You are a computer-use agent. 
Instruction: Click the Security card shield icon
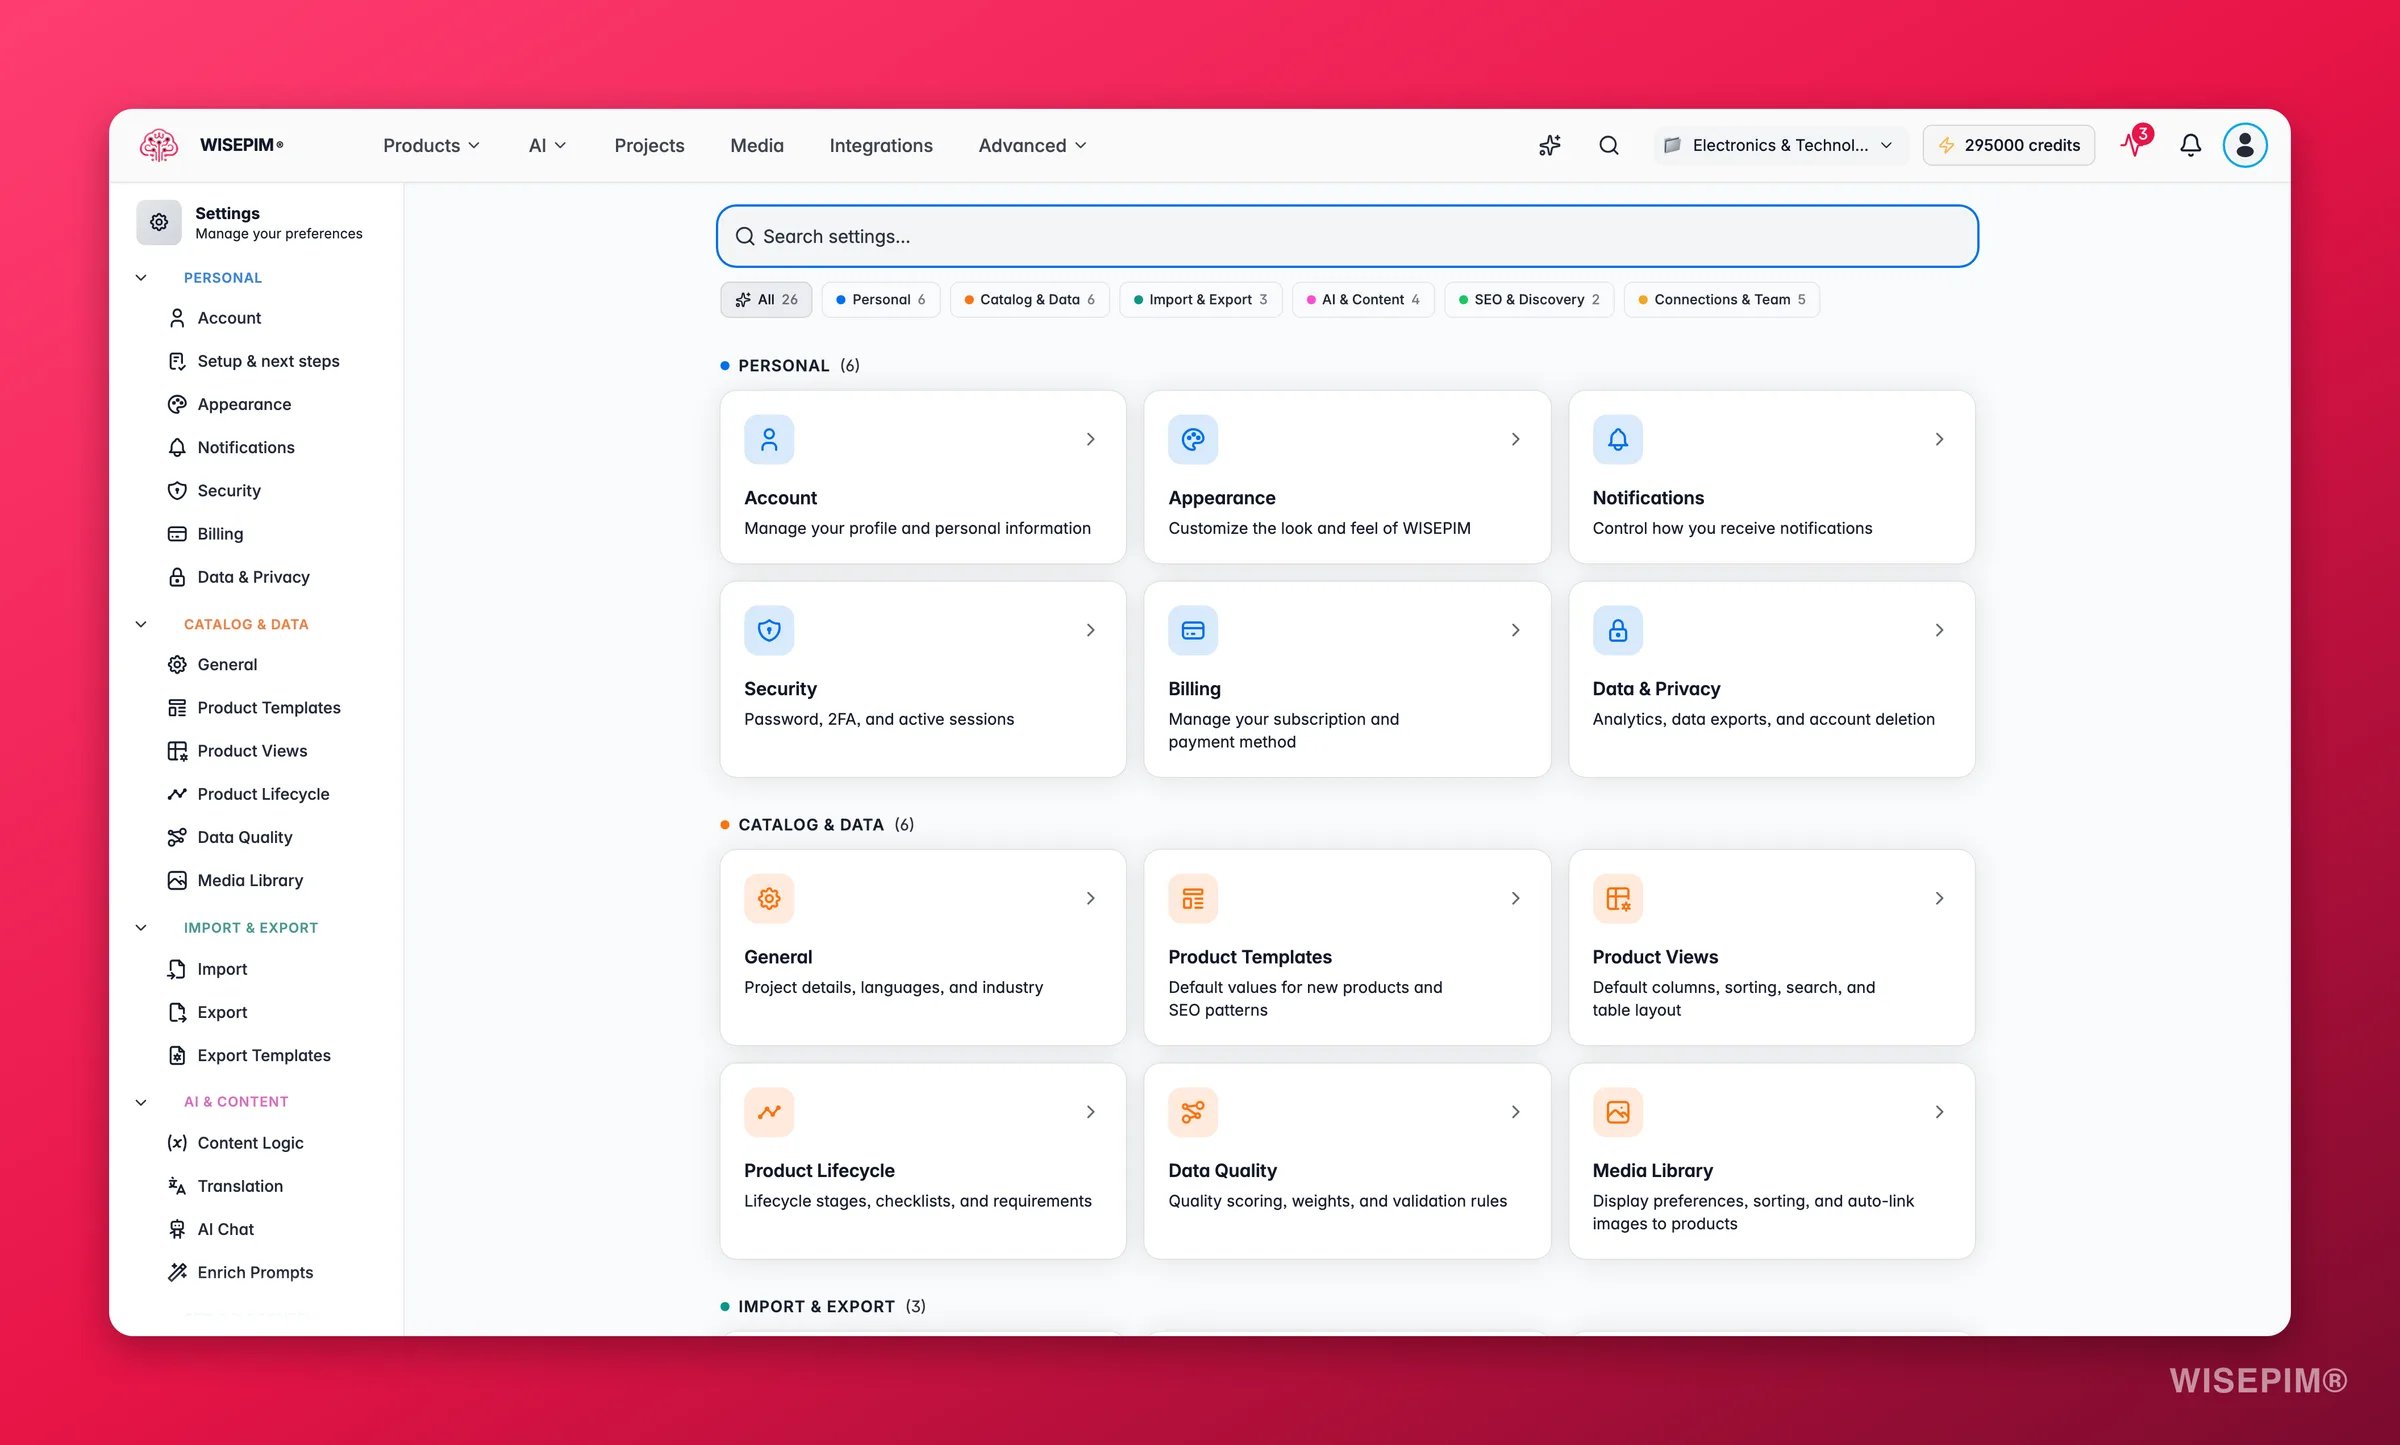(769, 630)
